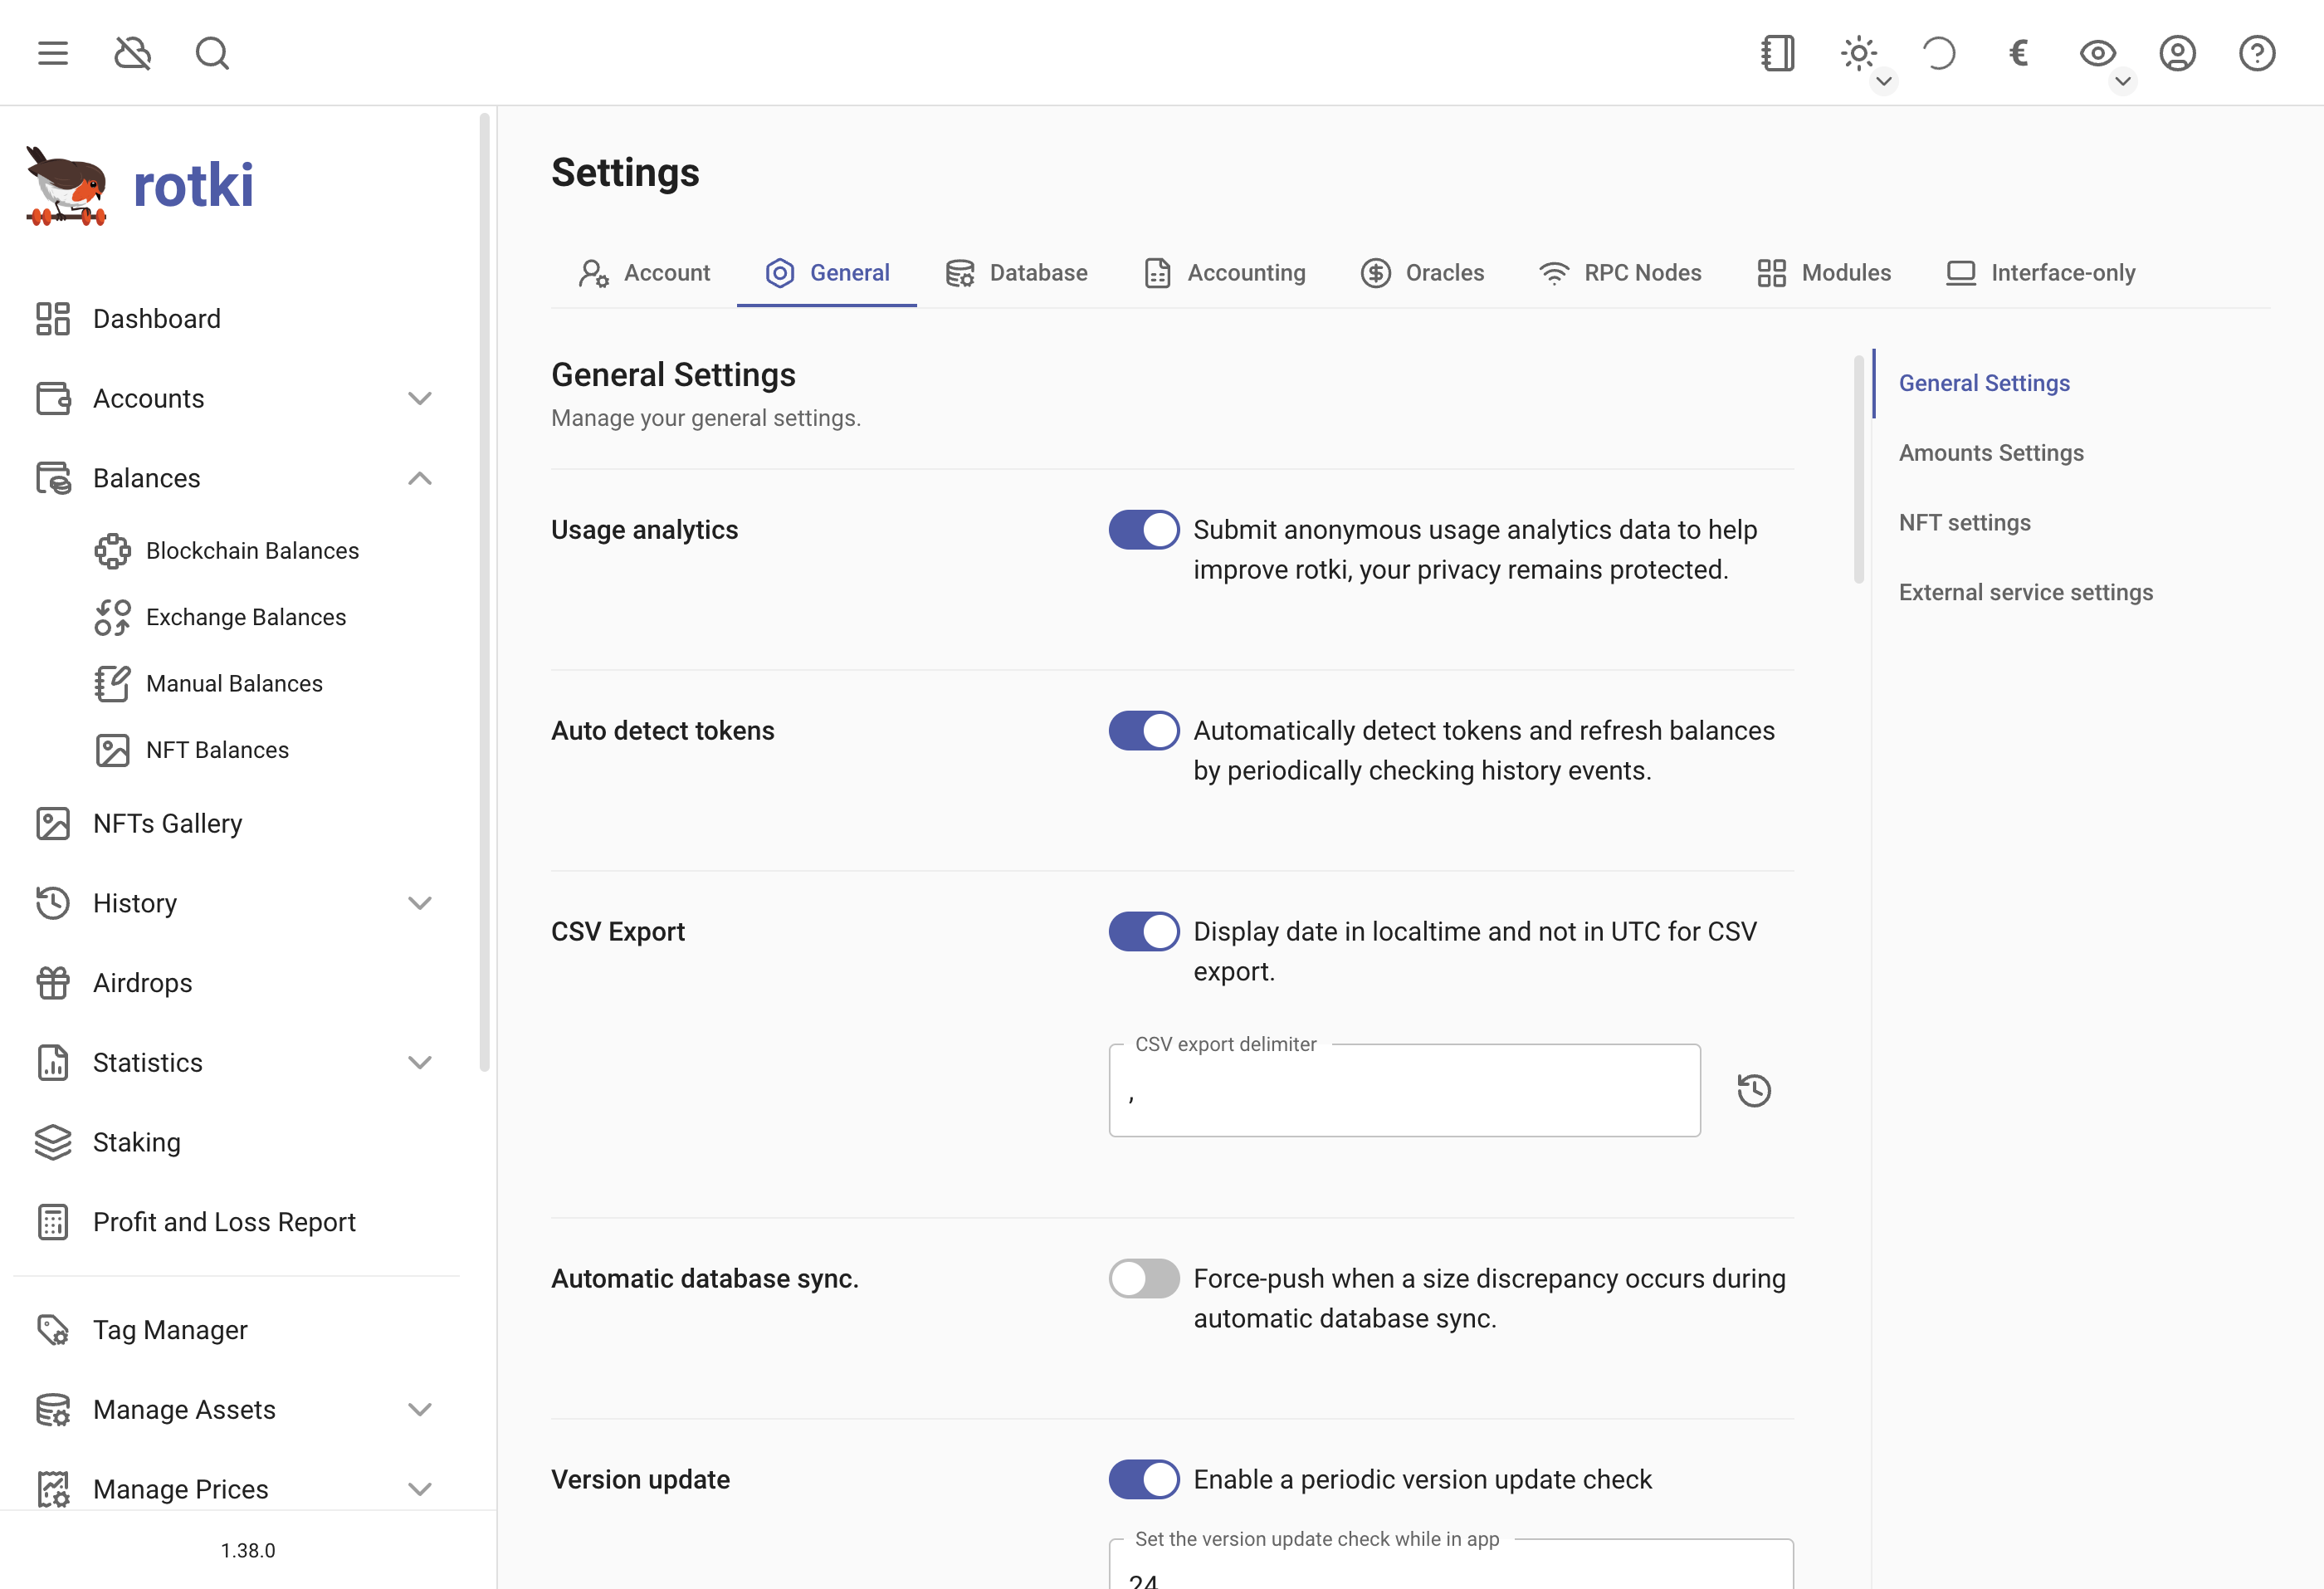Open the Oracles tab
2324x1589 pixels.
[1422, 273]
